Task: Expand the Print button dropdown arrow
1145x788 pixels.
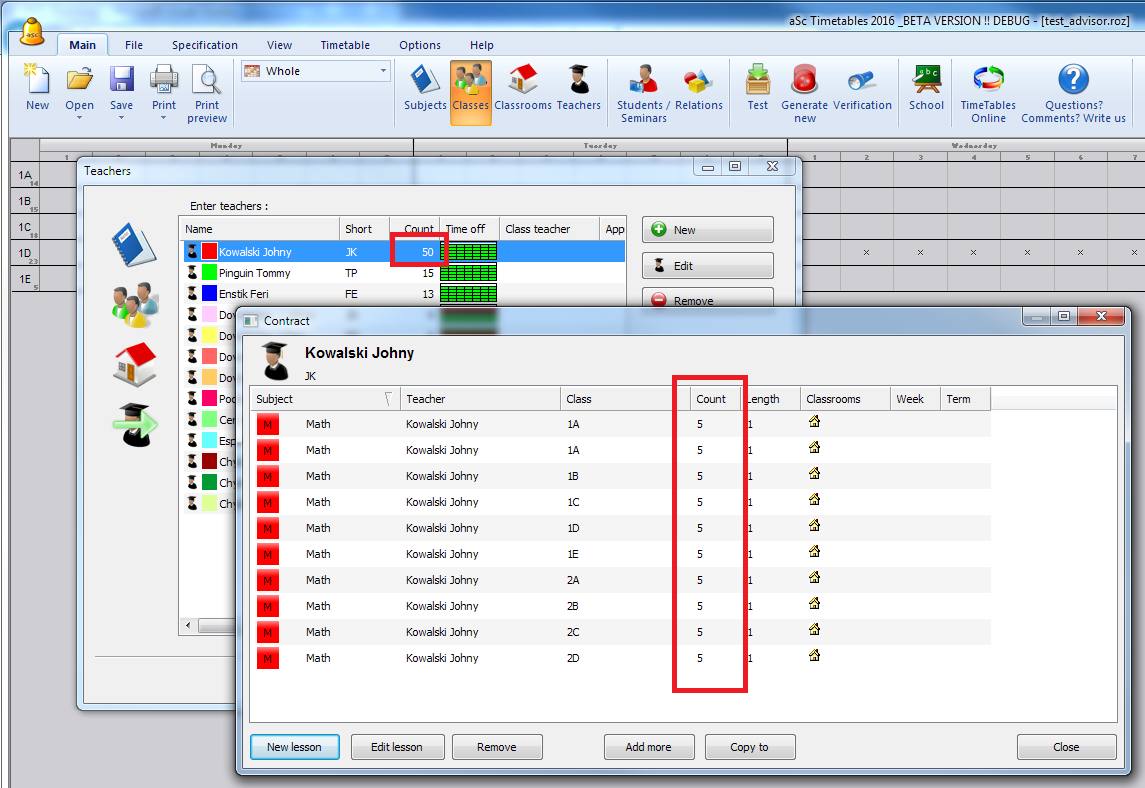Action: point(164,118)
